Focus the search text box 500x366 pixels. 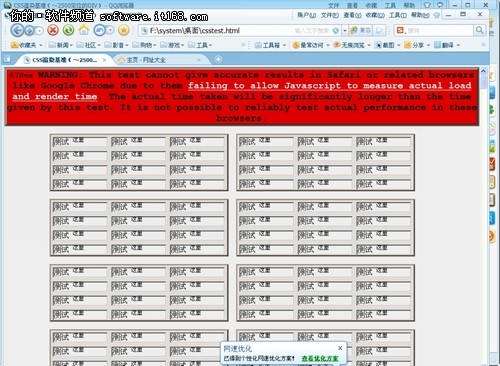tap(439, 31)
